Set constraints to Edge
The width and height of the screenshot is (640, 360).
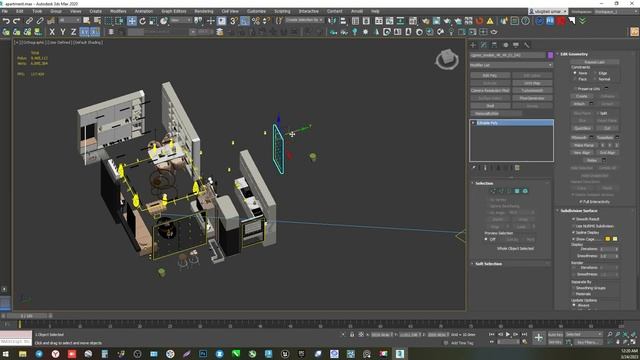coord(599,73)
